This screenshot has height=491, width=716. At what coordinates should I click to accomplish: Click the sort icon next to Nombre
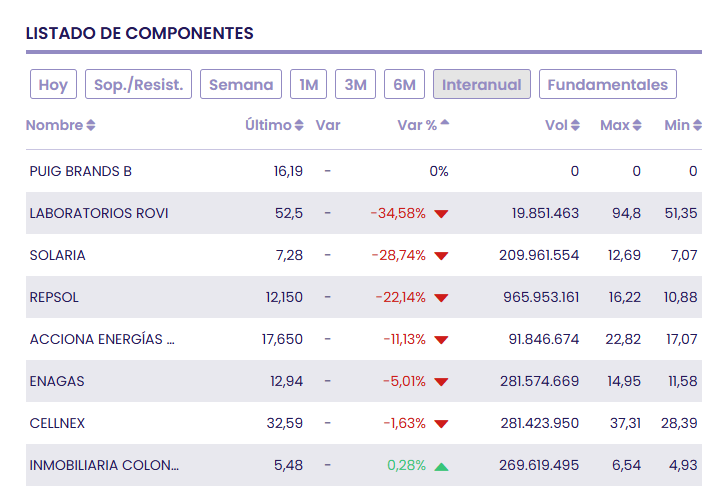[91, 126]
